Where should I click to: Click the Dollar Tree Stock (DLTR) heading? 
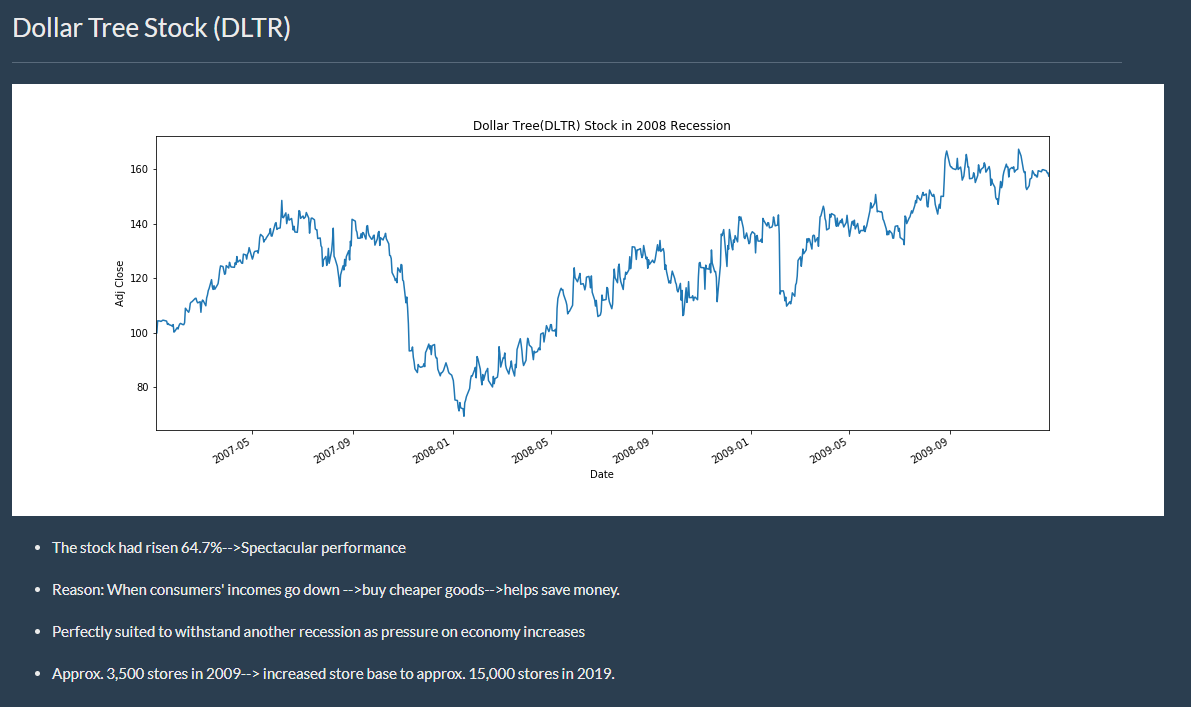pos(152,28)
